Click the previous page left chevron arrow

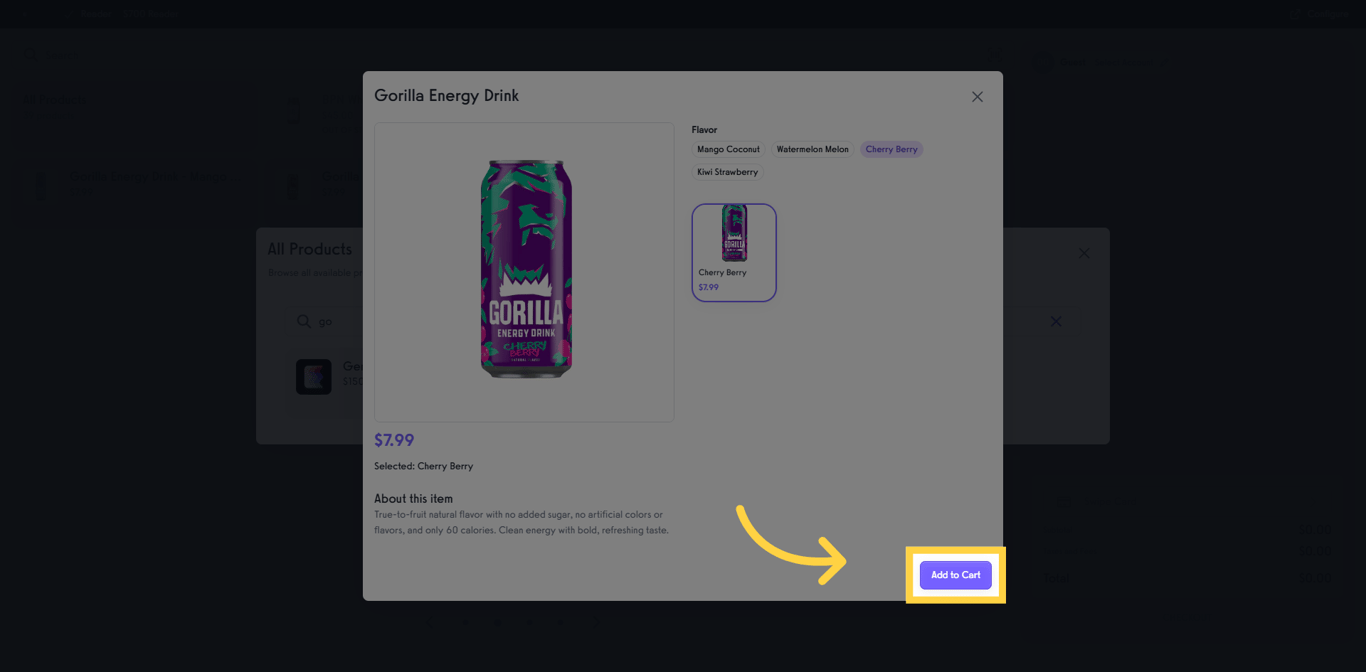(x=431, y=622)
